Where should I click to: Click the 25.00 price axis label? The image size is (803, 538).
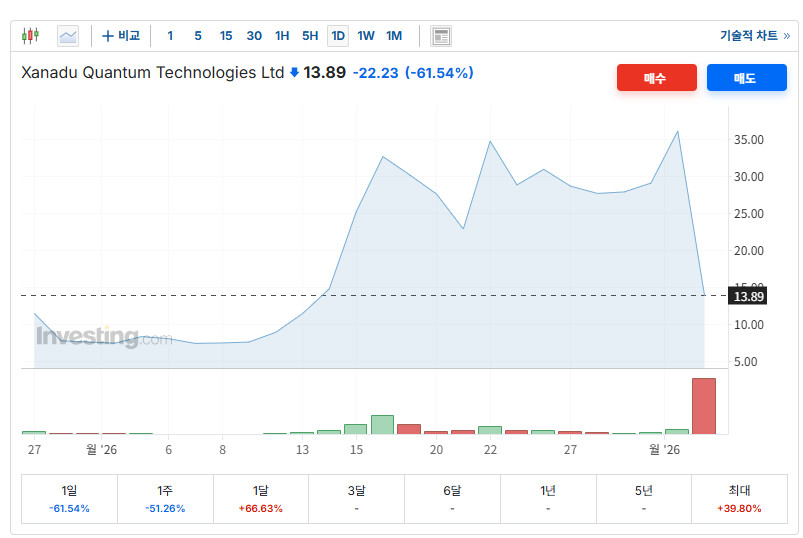tap(749, 213)
